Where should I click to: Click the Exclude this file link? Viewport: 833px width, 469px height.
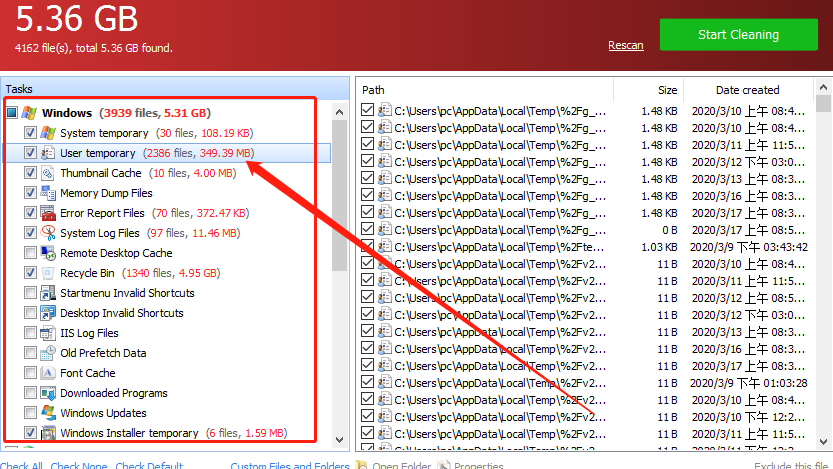793,465
